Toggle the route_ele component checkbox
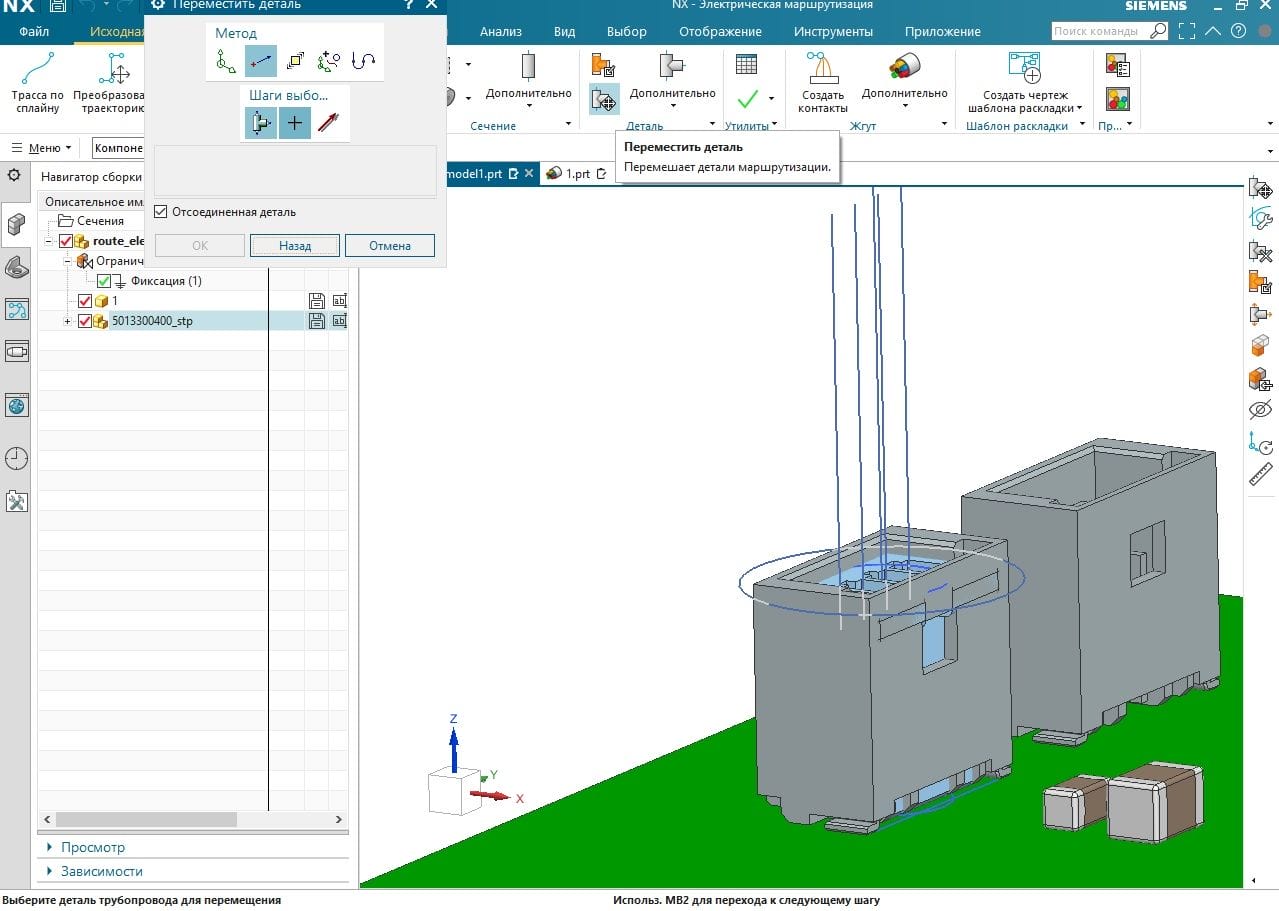Screen dimensions: 1279x911 tap(66, 241)
